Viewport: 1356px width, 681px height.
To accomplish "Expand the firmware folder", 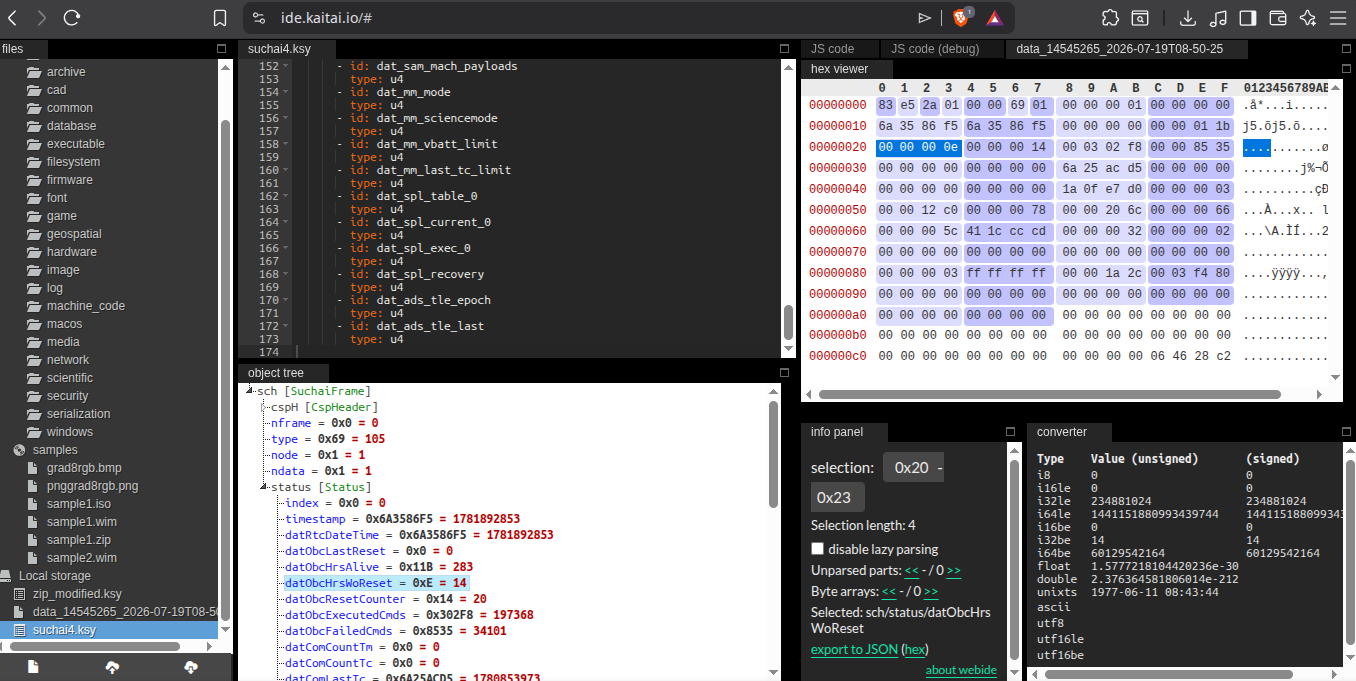I will [69, 180].
